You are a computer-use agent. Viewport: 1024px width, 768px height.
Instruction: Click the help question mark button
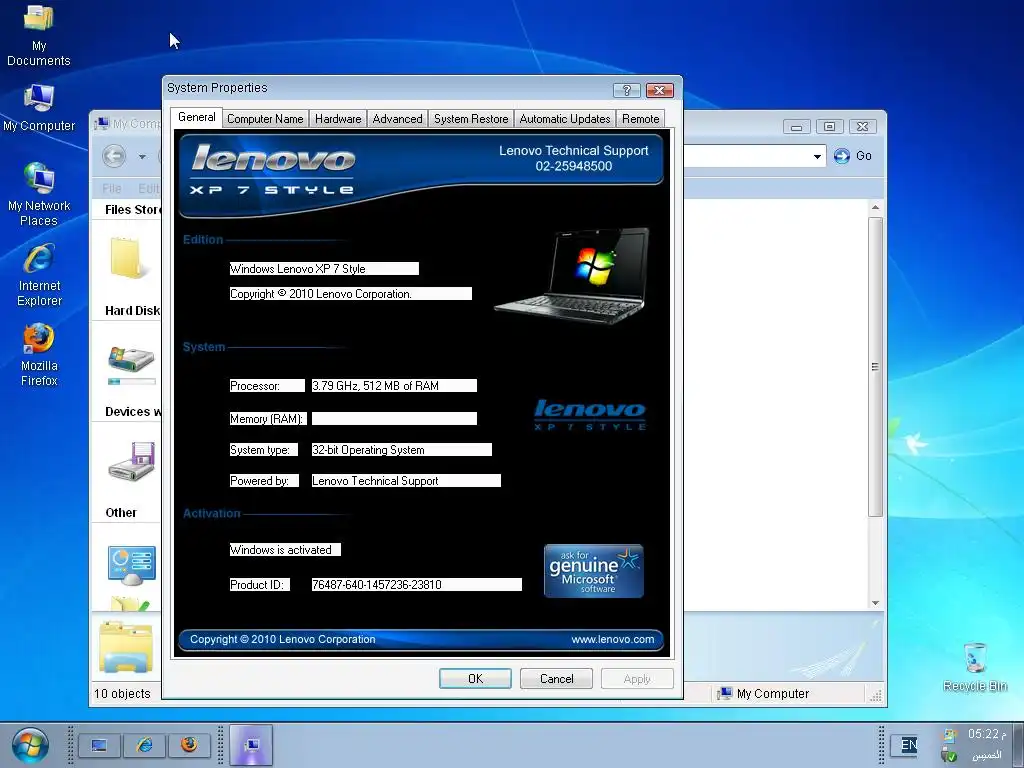(626, 90)
